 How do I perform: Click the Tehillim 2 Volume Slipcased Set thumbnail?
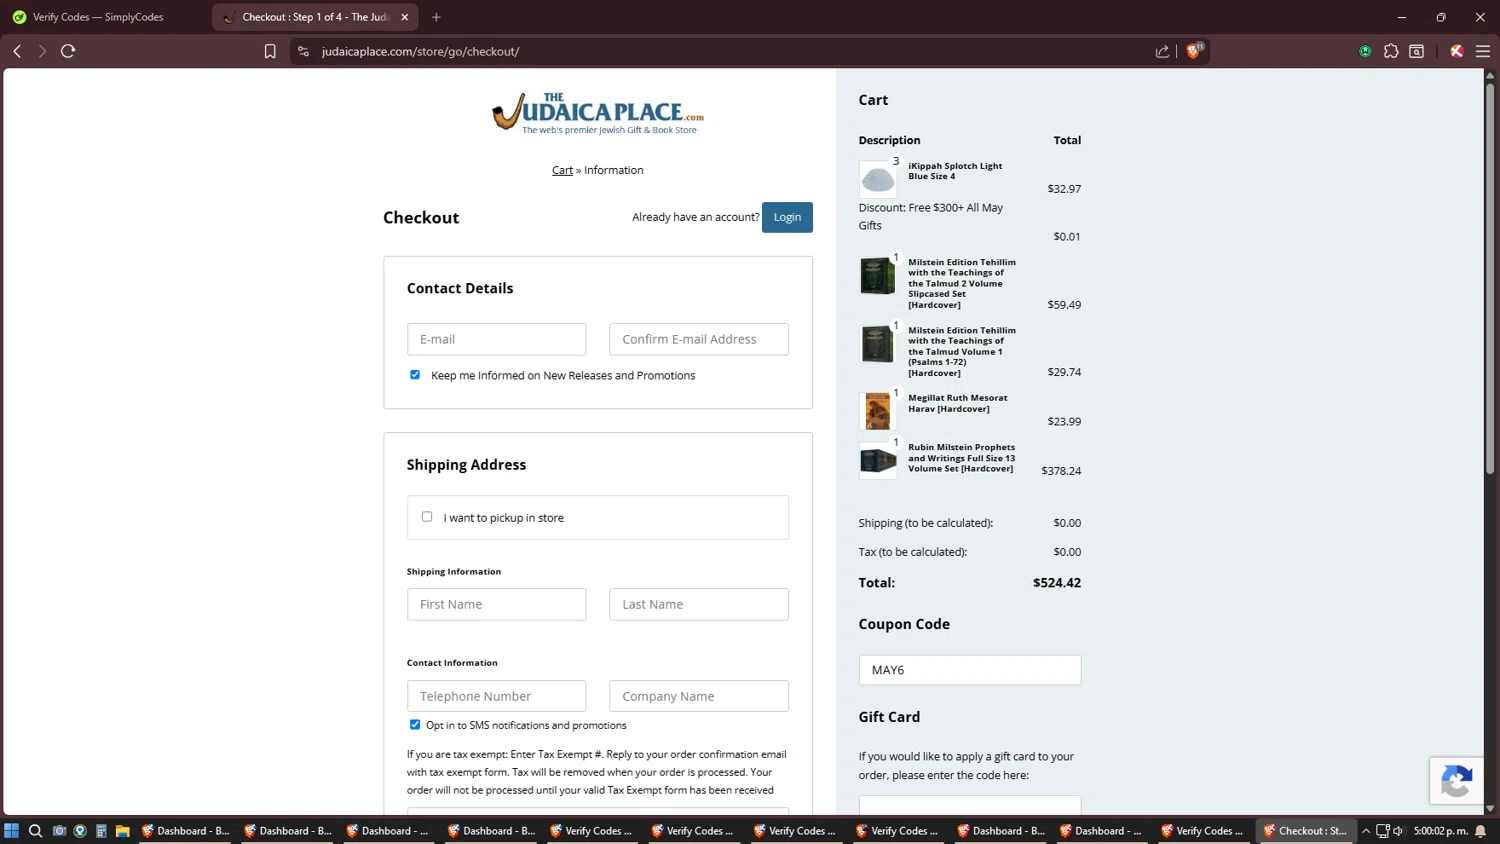point(878,275)
